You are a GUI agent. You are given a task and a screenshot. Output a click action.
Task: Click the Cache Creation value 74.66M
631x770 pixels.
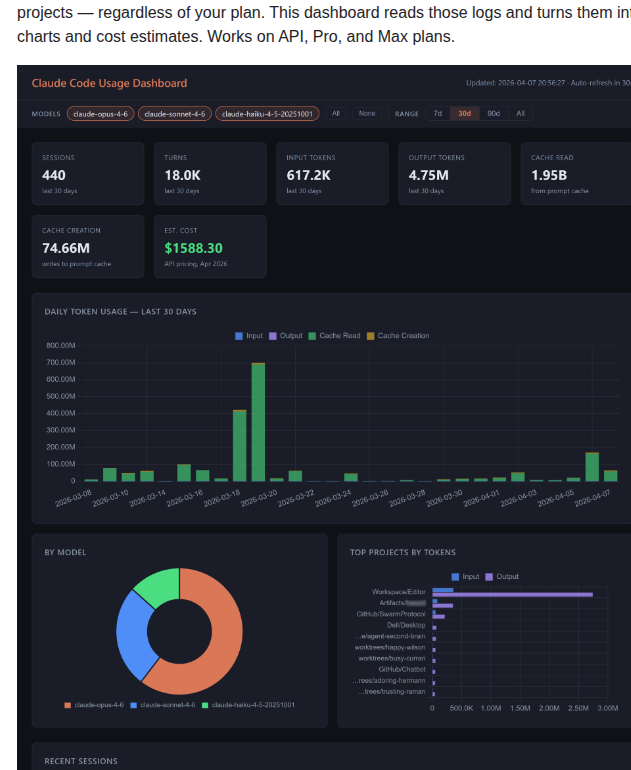point(66,248)
